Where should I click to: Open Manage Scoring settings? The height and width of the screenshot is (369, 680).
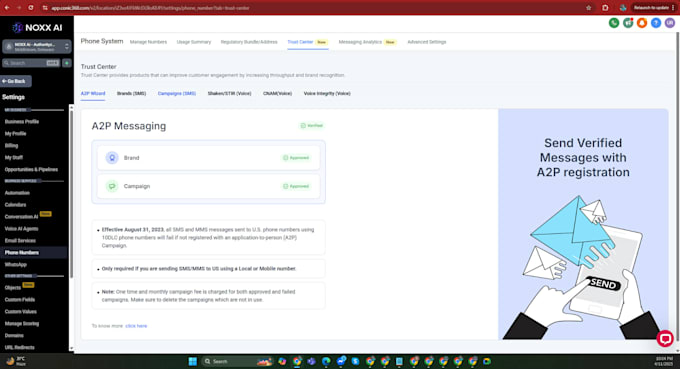coord(22,324)
